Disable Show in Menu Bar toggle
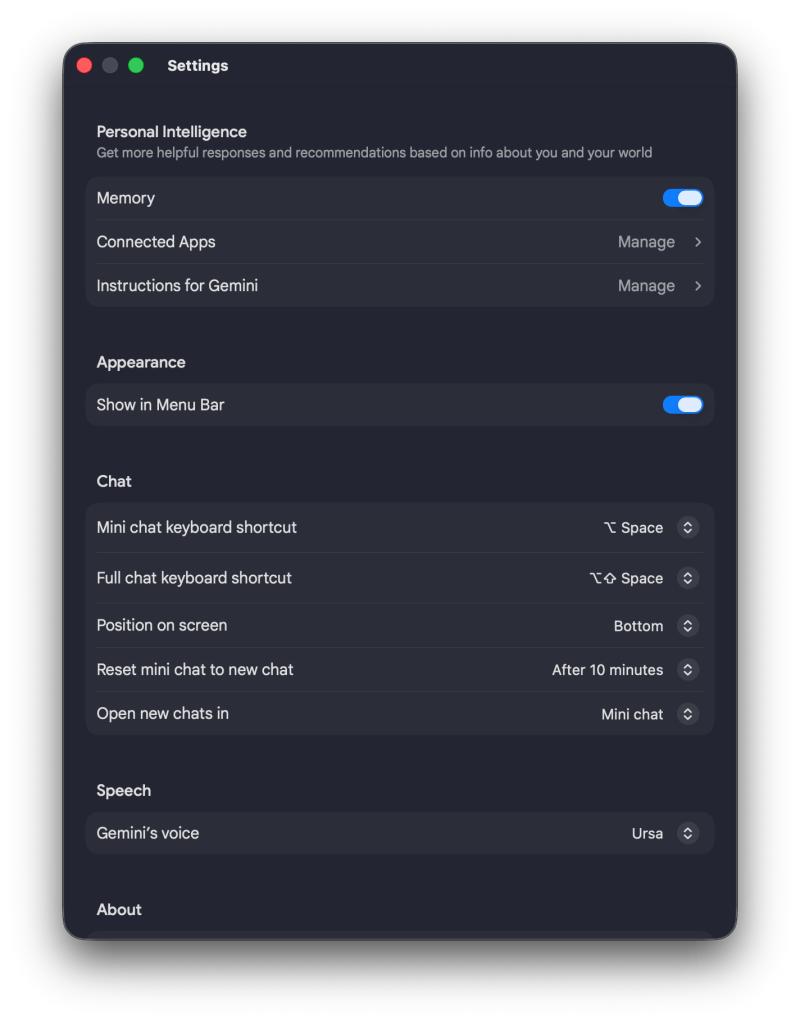This screenshot has width=800, height=1023. coord(682,405)
